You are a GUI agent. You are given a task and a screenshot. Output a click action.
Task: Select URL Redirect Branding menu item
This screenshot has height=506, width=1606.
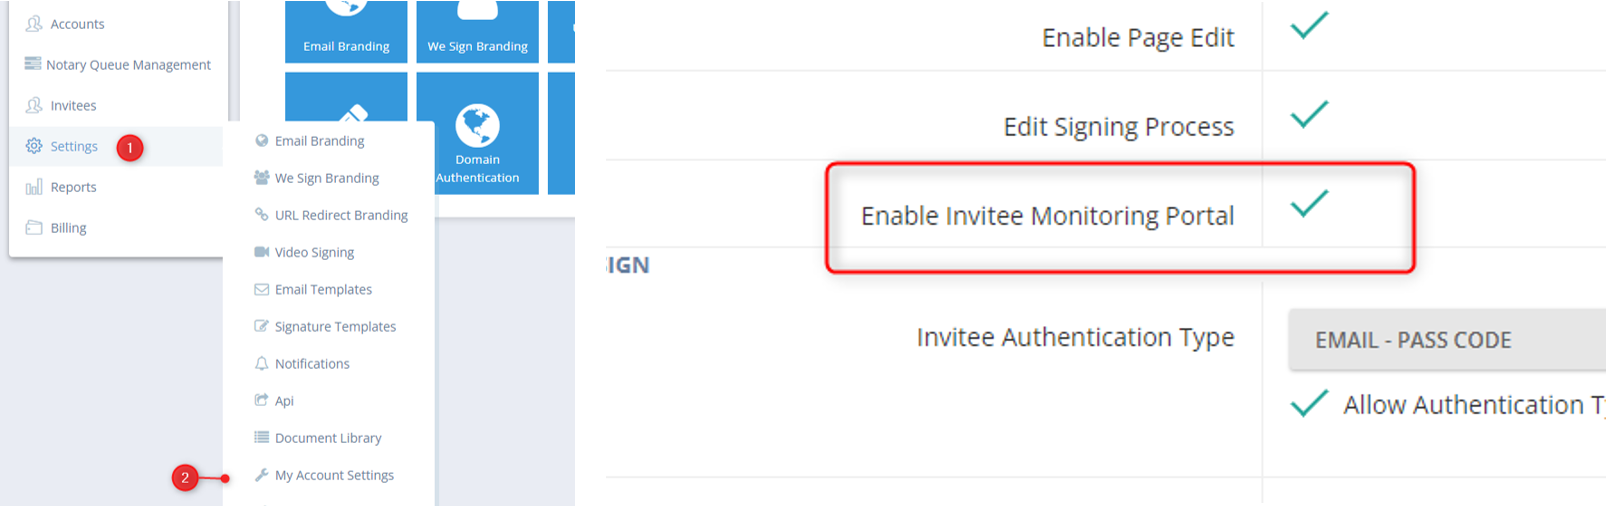click(x=341, y=215)
